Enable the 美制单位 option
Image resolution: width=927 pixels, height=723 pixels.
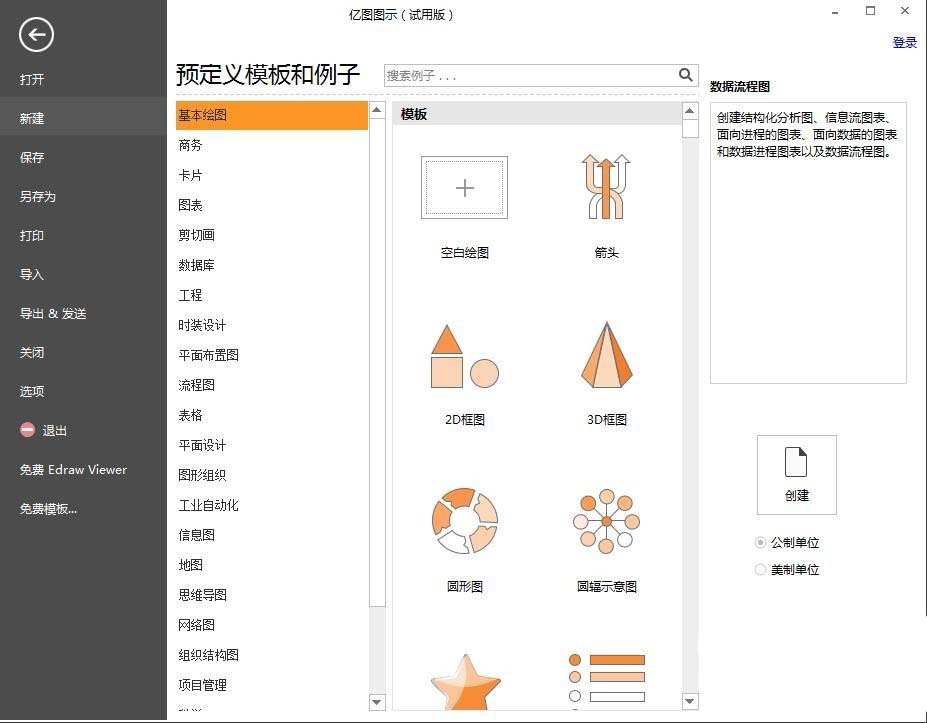tap(762, 570)
